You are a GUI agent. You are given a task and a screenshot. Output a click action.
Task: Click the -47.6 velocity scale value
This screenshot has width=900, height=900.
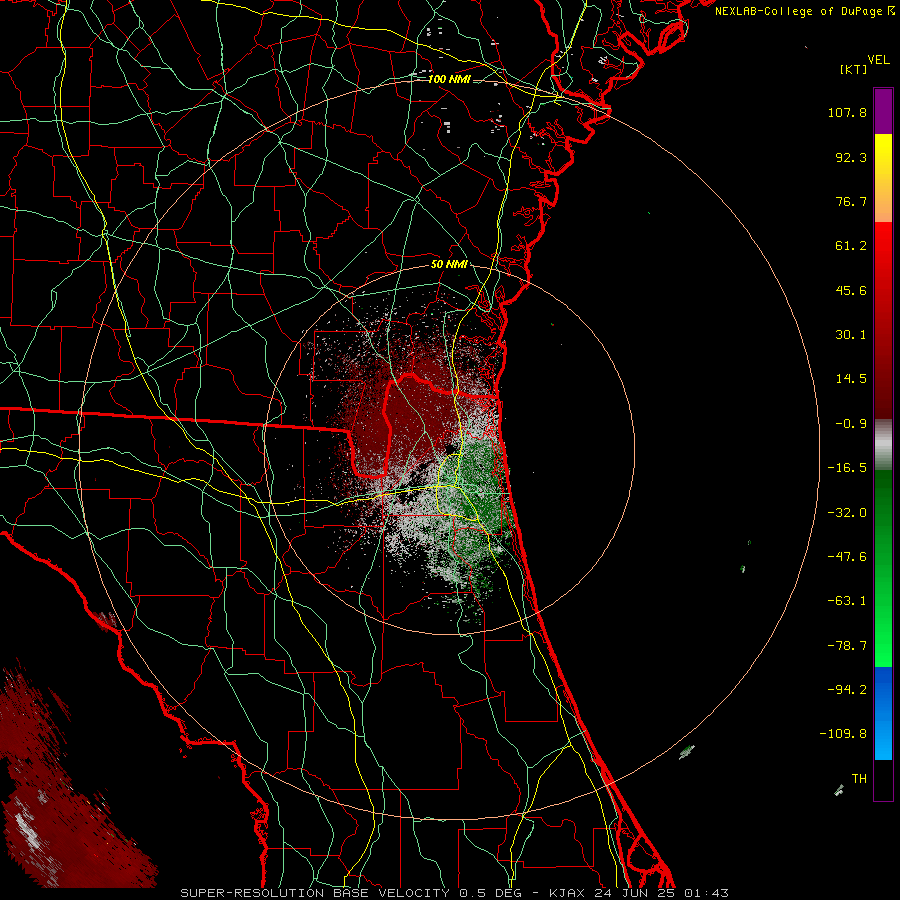click(847, 557)
